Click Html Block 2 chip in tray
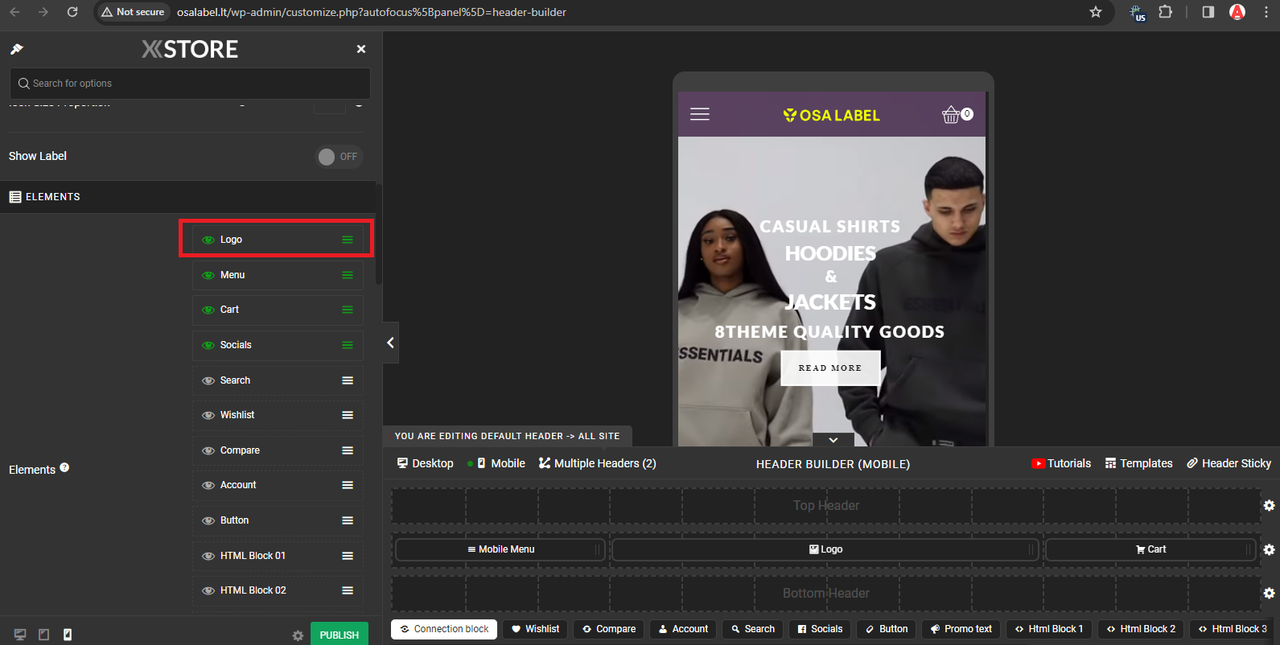Viewport: 1280px width, 645px height. (1141, 629)
